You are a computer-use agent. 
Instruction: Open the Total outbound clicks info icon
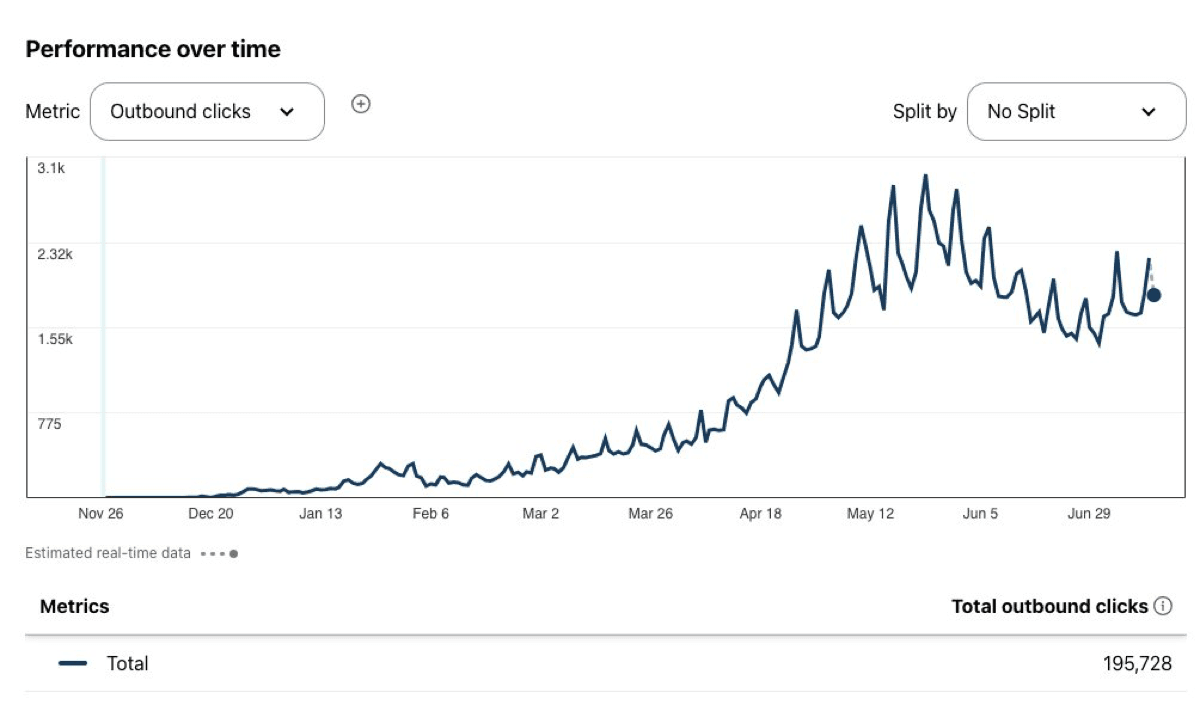pyautogui.click(x=1163, y=606)
